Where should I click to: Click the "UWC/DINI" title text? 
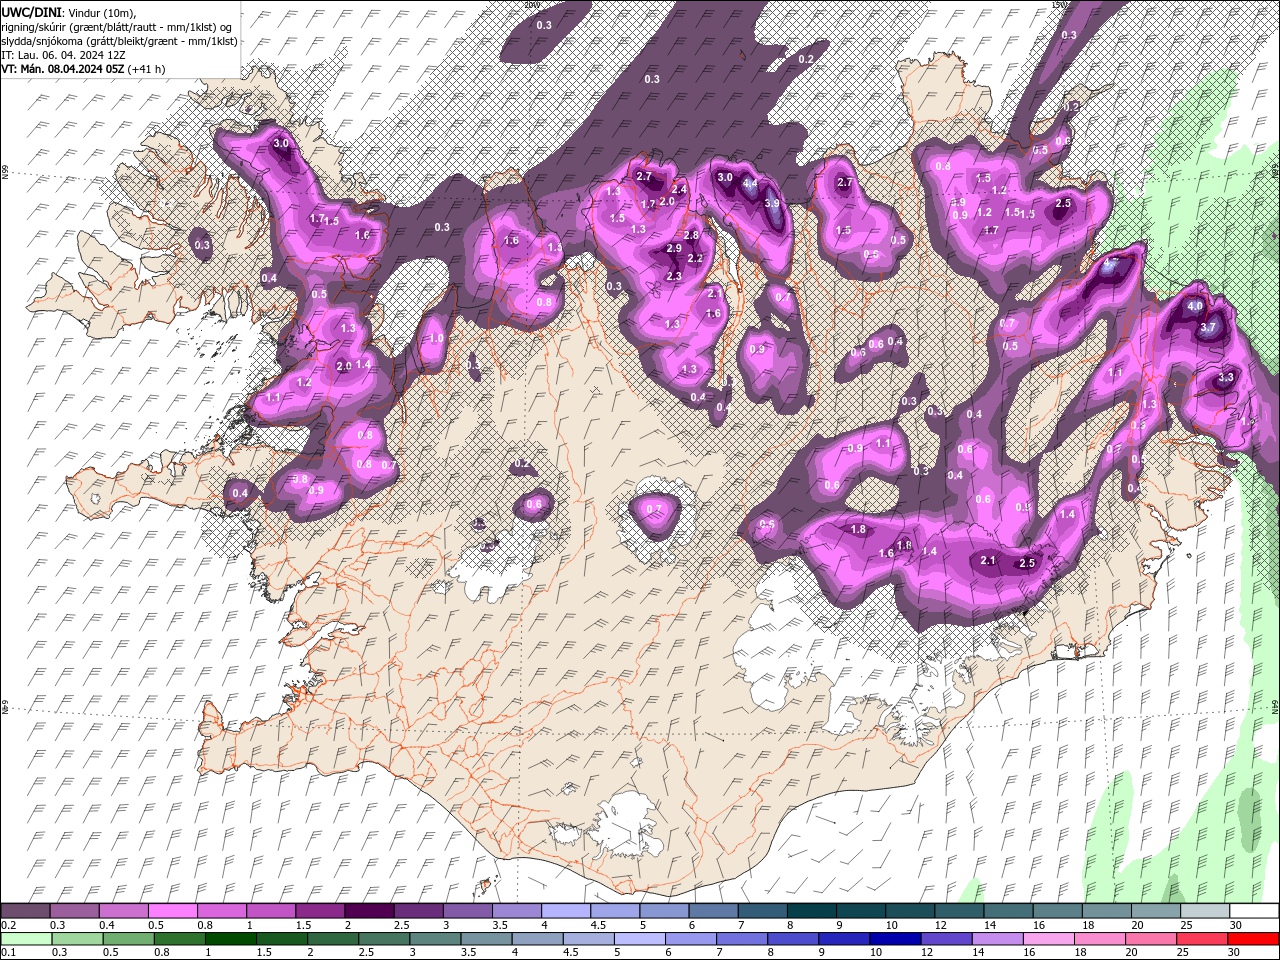click(33, 11)
